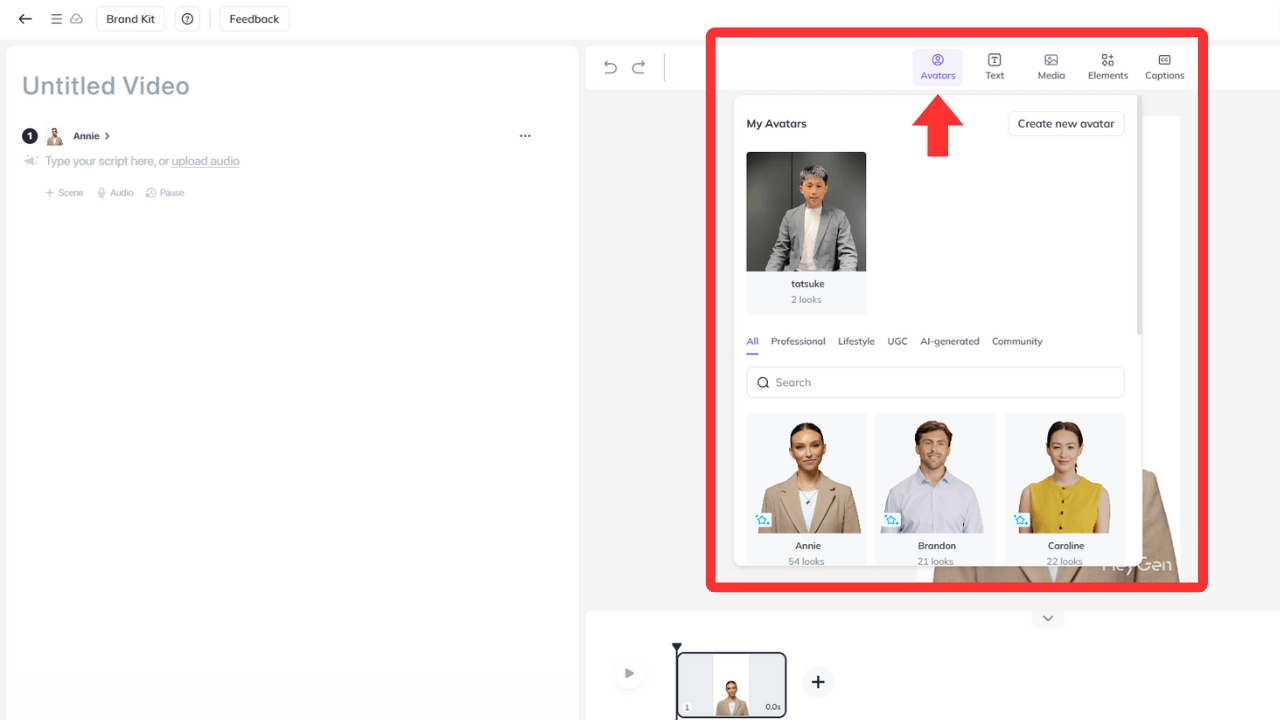This screenshot has width=1280, height=720.
Task: Go back with the left arrow
Action: tap(25, 19)
